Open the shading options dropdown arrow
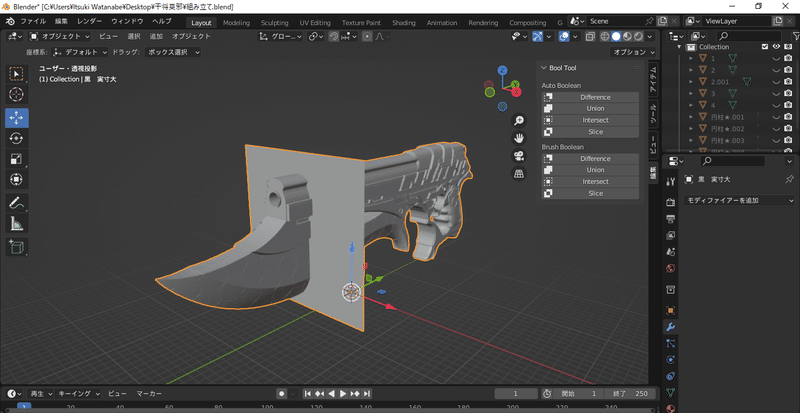The width and height of the screenshot is (800, 413). point(649,36)
